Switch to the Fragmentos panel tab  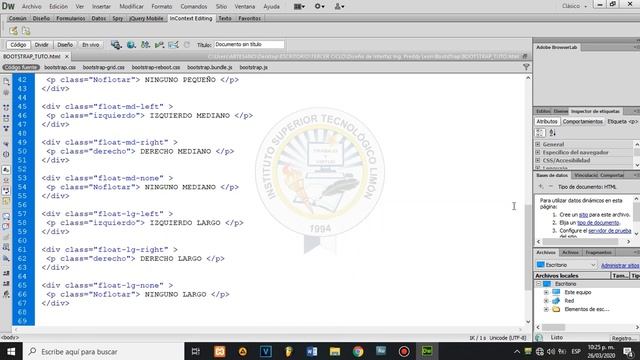coord(598,253)
